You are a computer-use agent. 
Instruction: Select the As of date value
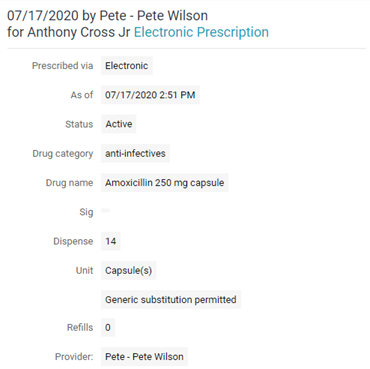coord(150,95)
